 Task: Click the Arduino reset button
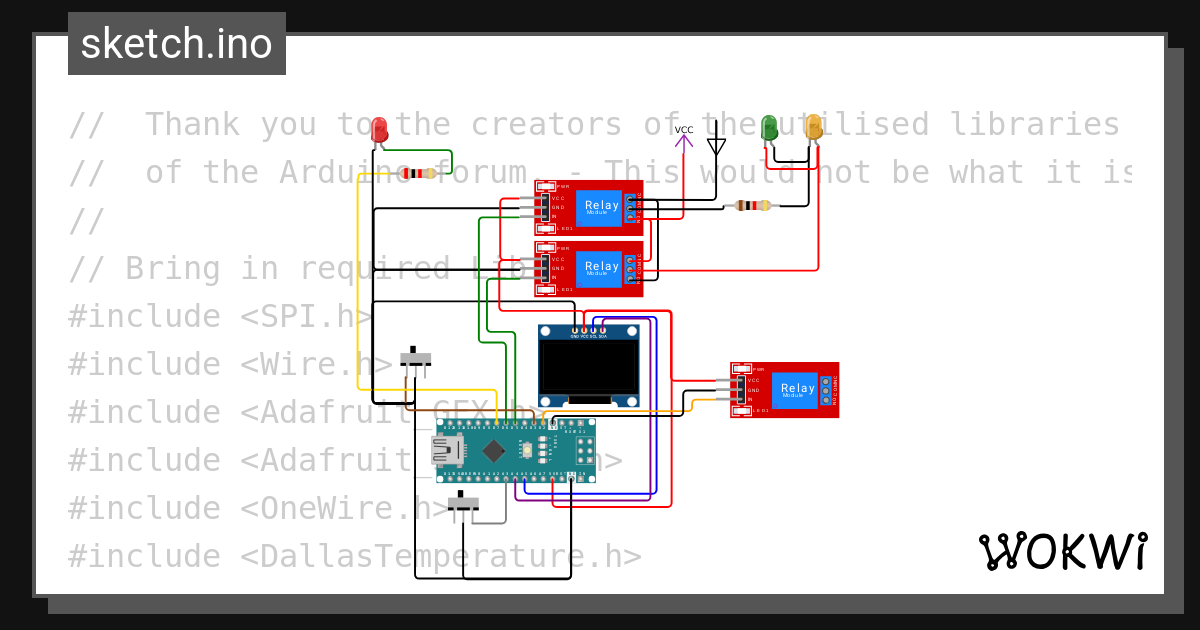[527, 451]
